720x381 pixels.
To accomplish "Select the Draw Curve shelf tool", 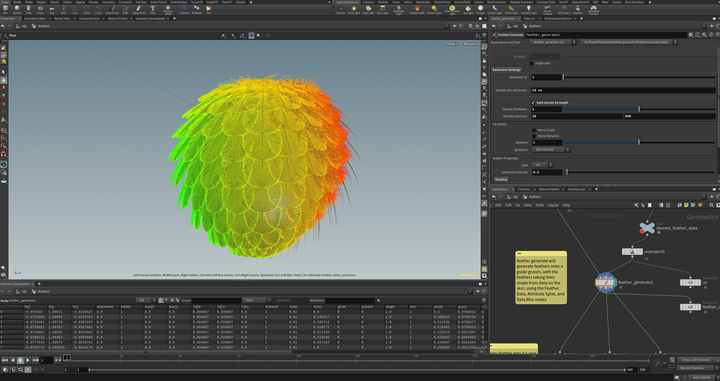I will click(112, 10).
